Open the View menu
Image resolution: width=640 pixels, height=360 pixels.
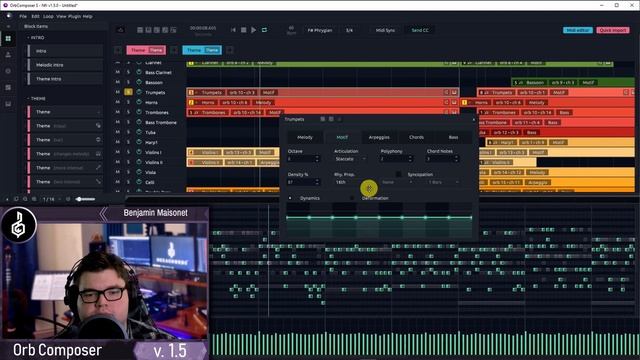point(61,16)
